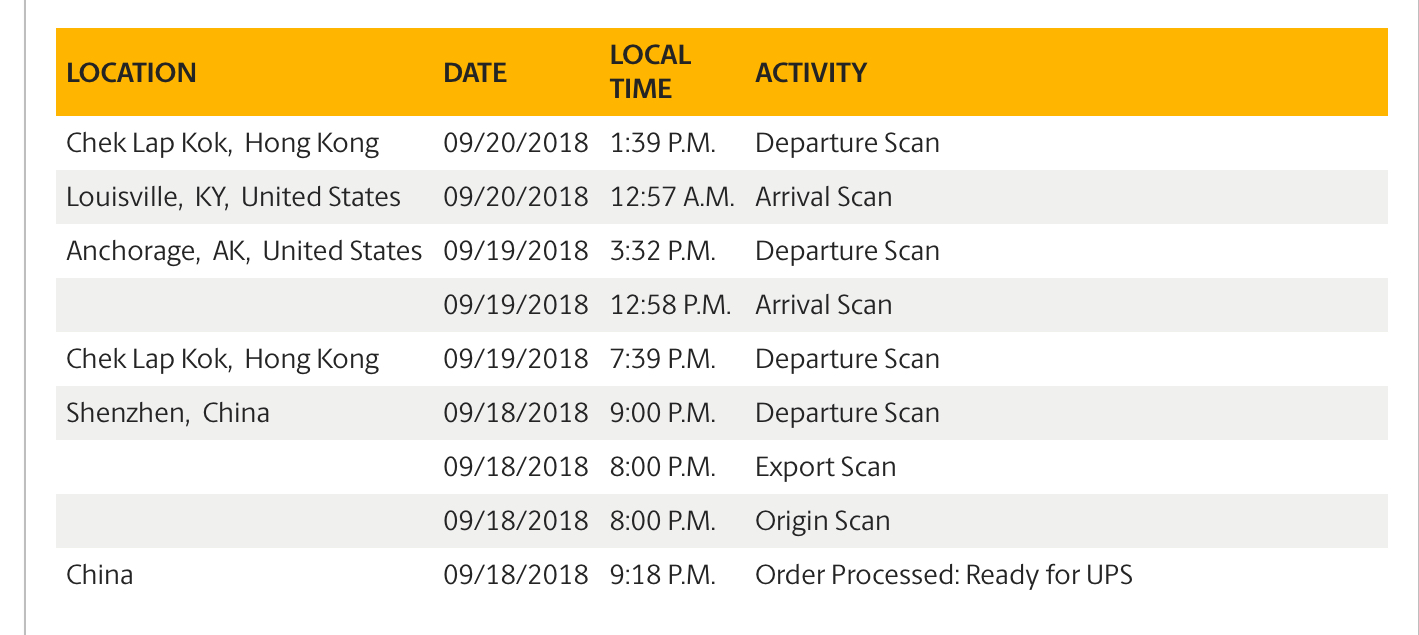
Task: Click the 8:00 P.M. Export Scan time
Action: point(662,467)
